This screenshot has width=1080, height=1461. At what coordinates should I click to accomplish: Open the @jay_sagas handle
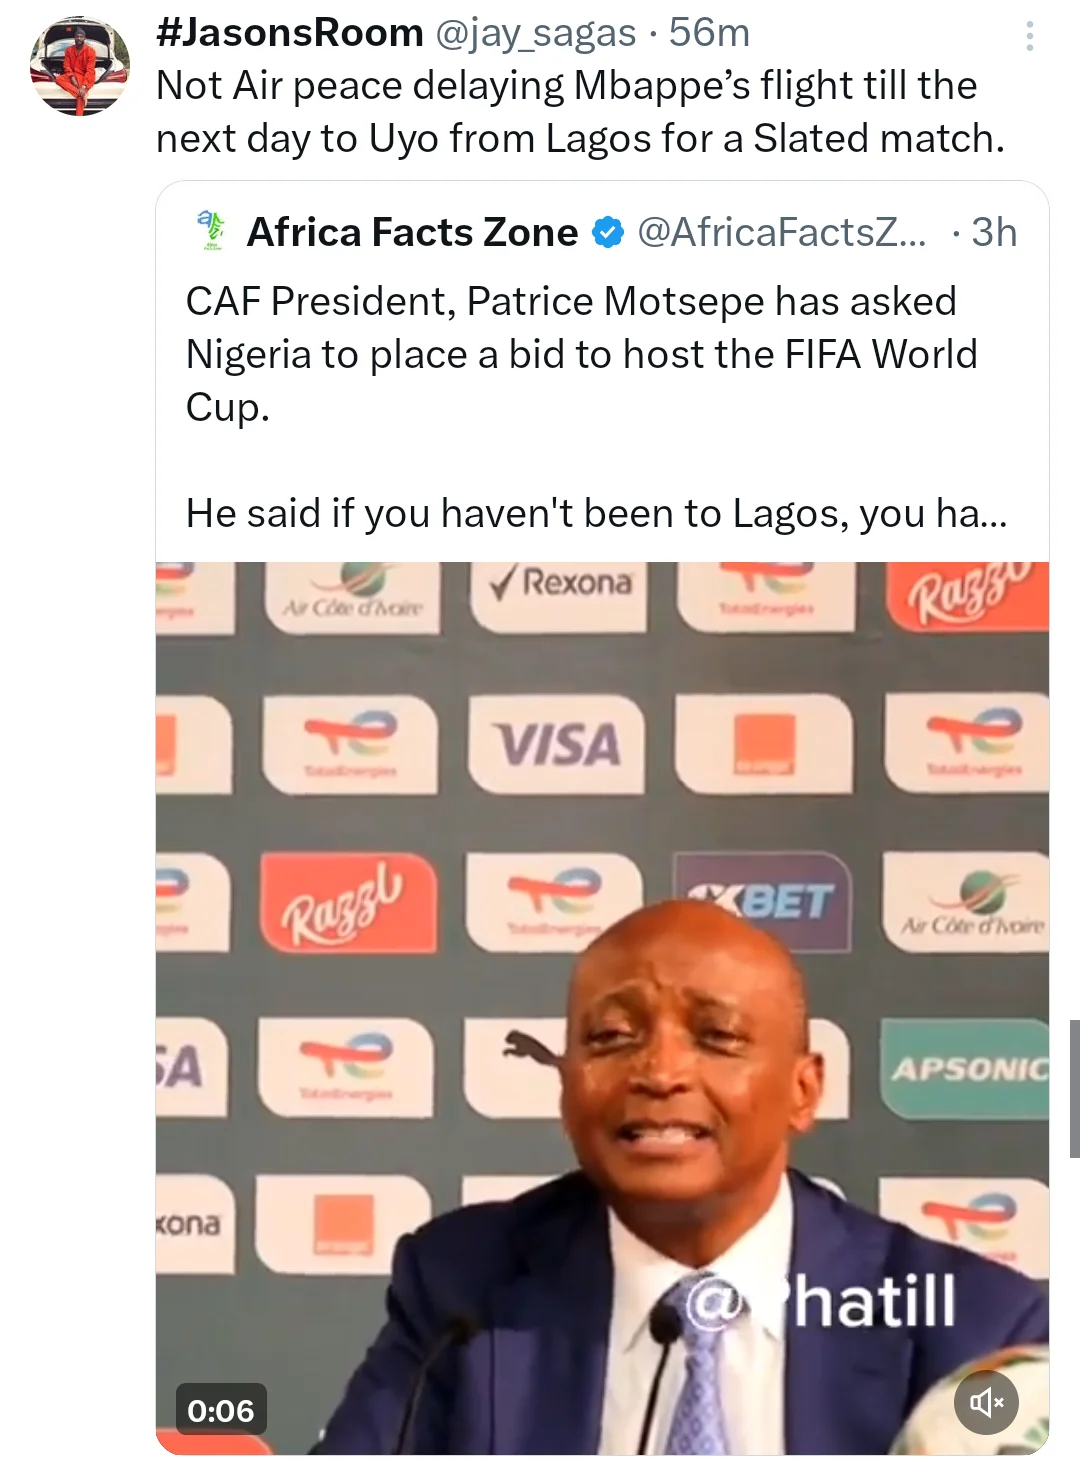pos(535,33)
